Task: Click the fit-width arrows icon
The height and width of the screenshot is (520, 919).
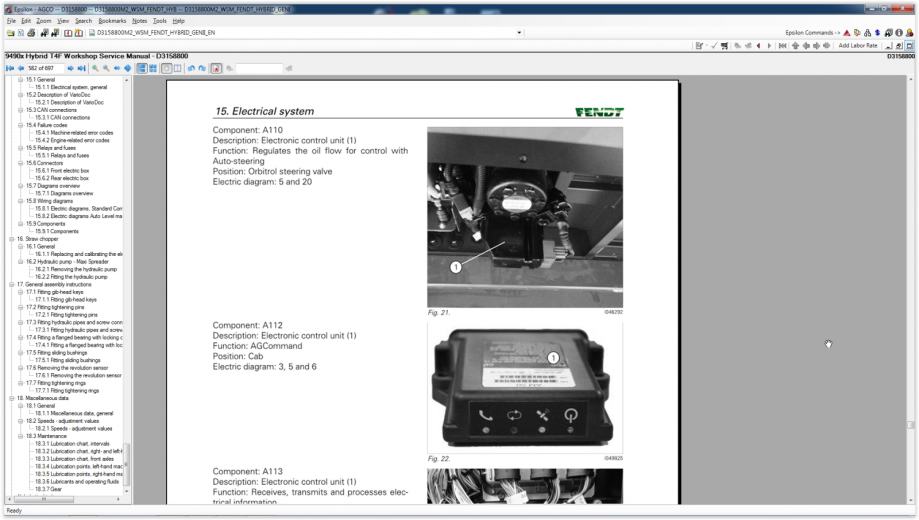Action: pyautogui.click(x=117, y=69)
